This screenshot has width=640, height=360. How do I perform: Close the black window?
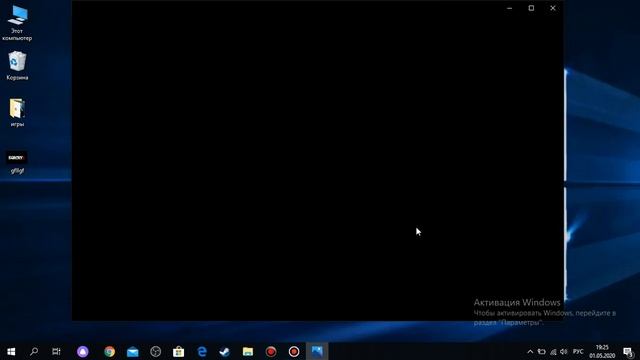point(553,8)
